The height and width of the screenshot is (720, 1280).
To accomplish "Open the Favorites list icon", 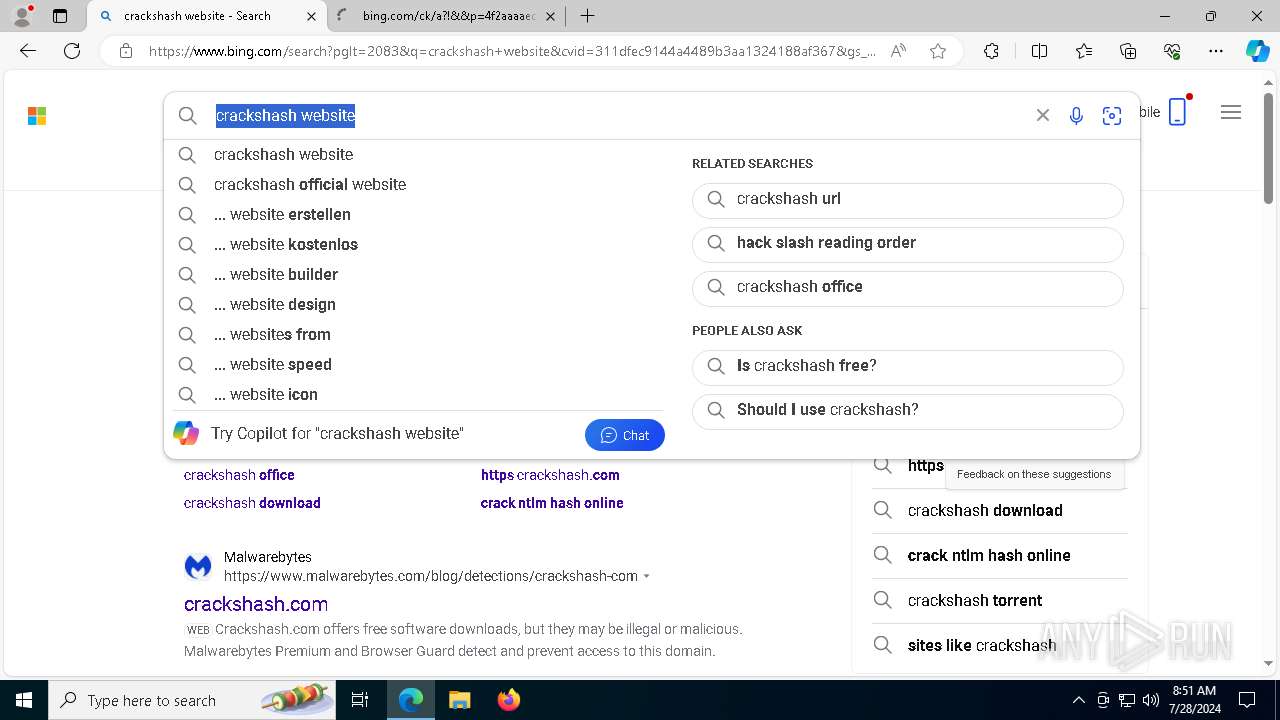I will 1084,51.
